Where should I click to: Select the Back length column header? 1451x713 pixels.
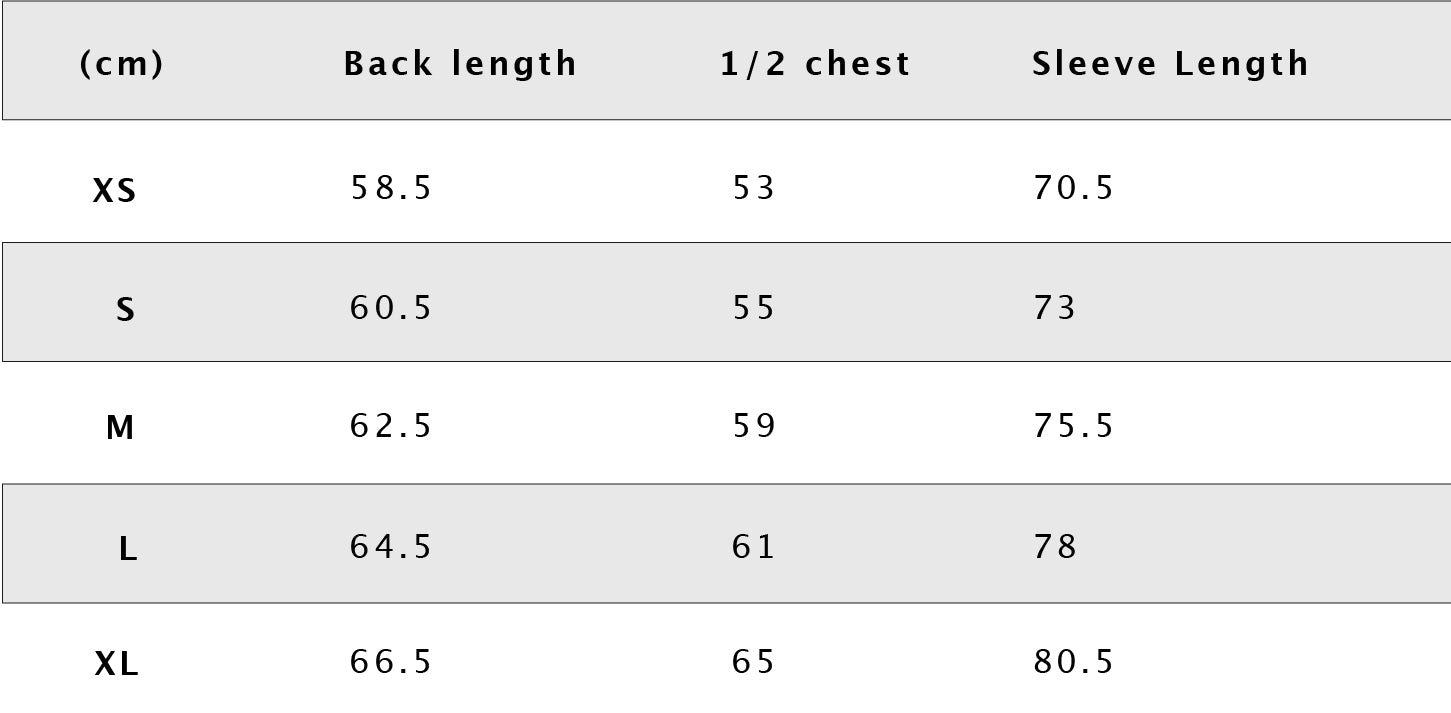pyautogui.click(x=460, y=64)
